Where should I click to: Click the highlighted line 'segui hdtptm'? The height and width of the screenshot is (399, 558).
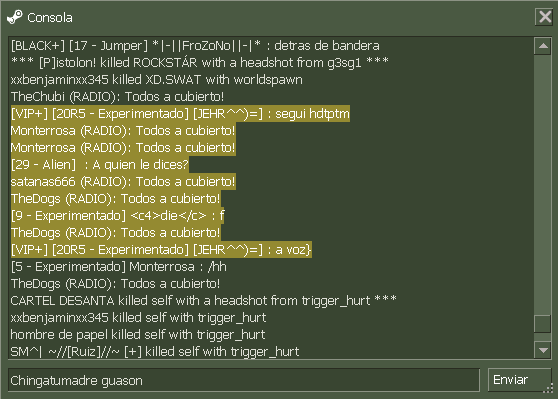[x=180, y=114]
